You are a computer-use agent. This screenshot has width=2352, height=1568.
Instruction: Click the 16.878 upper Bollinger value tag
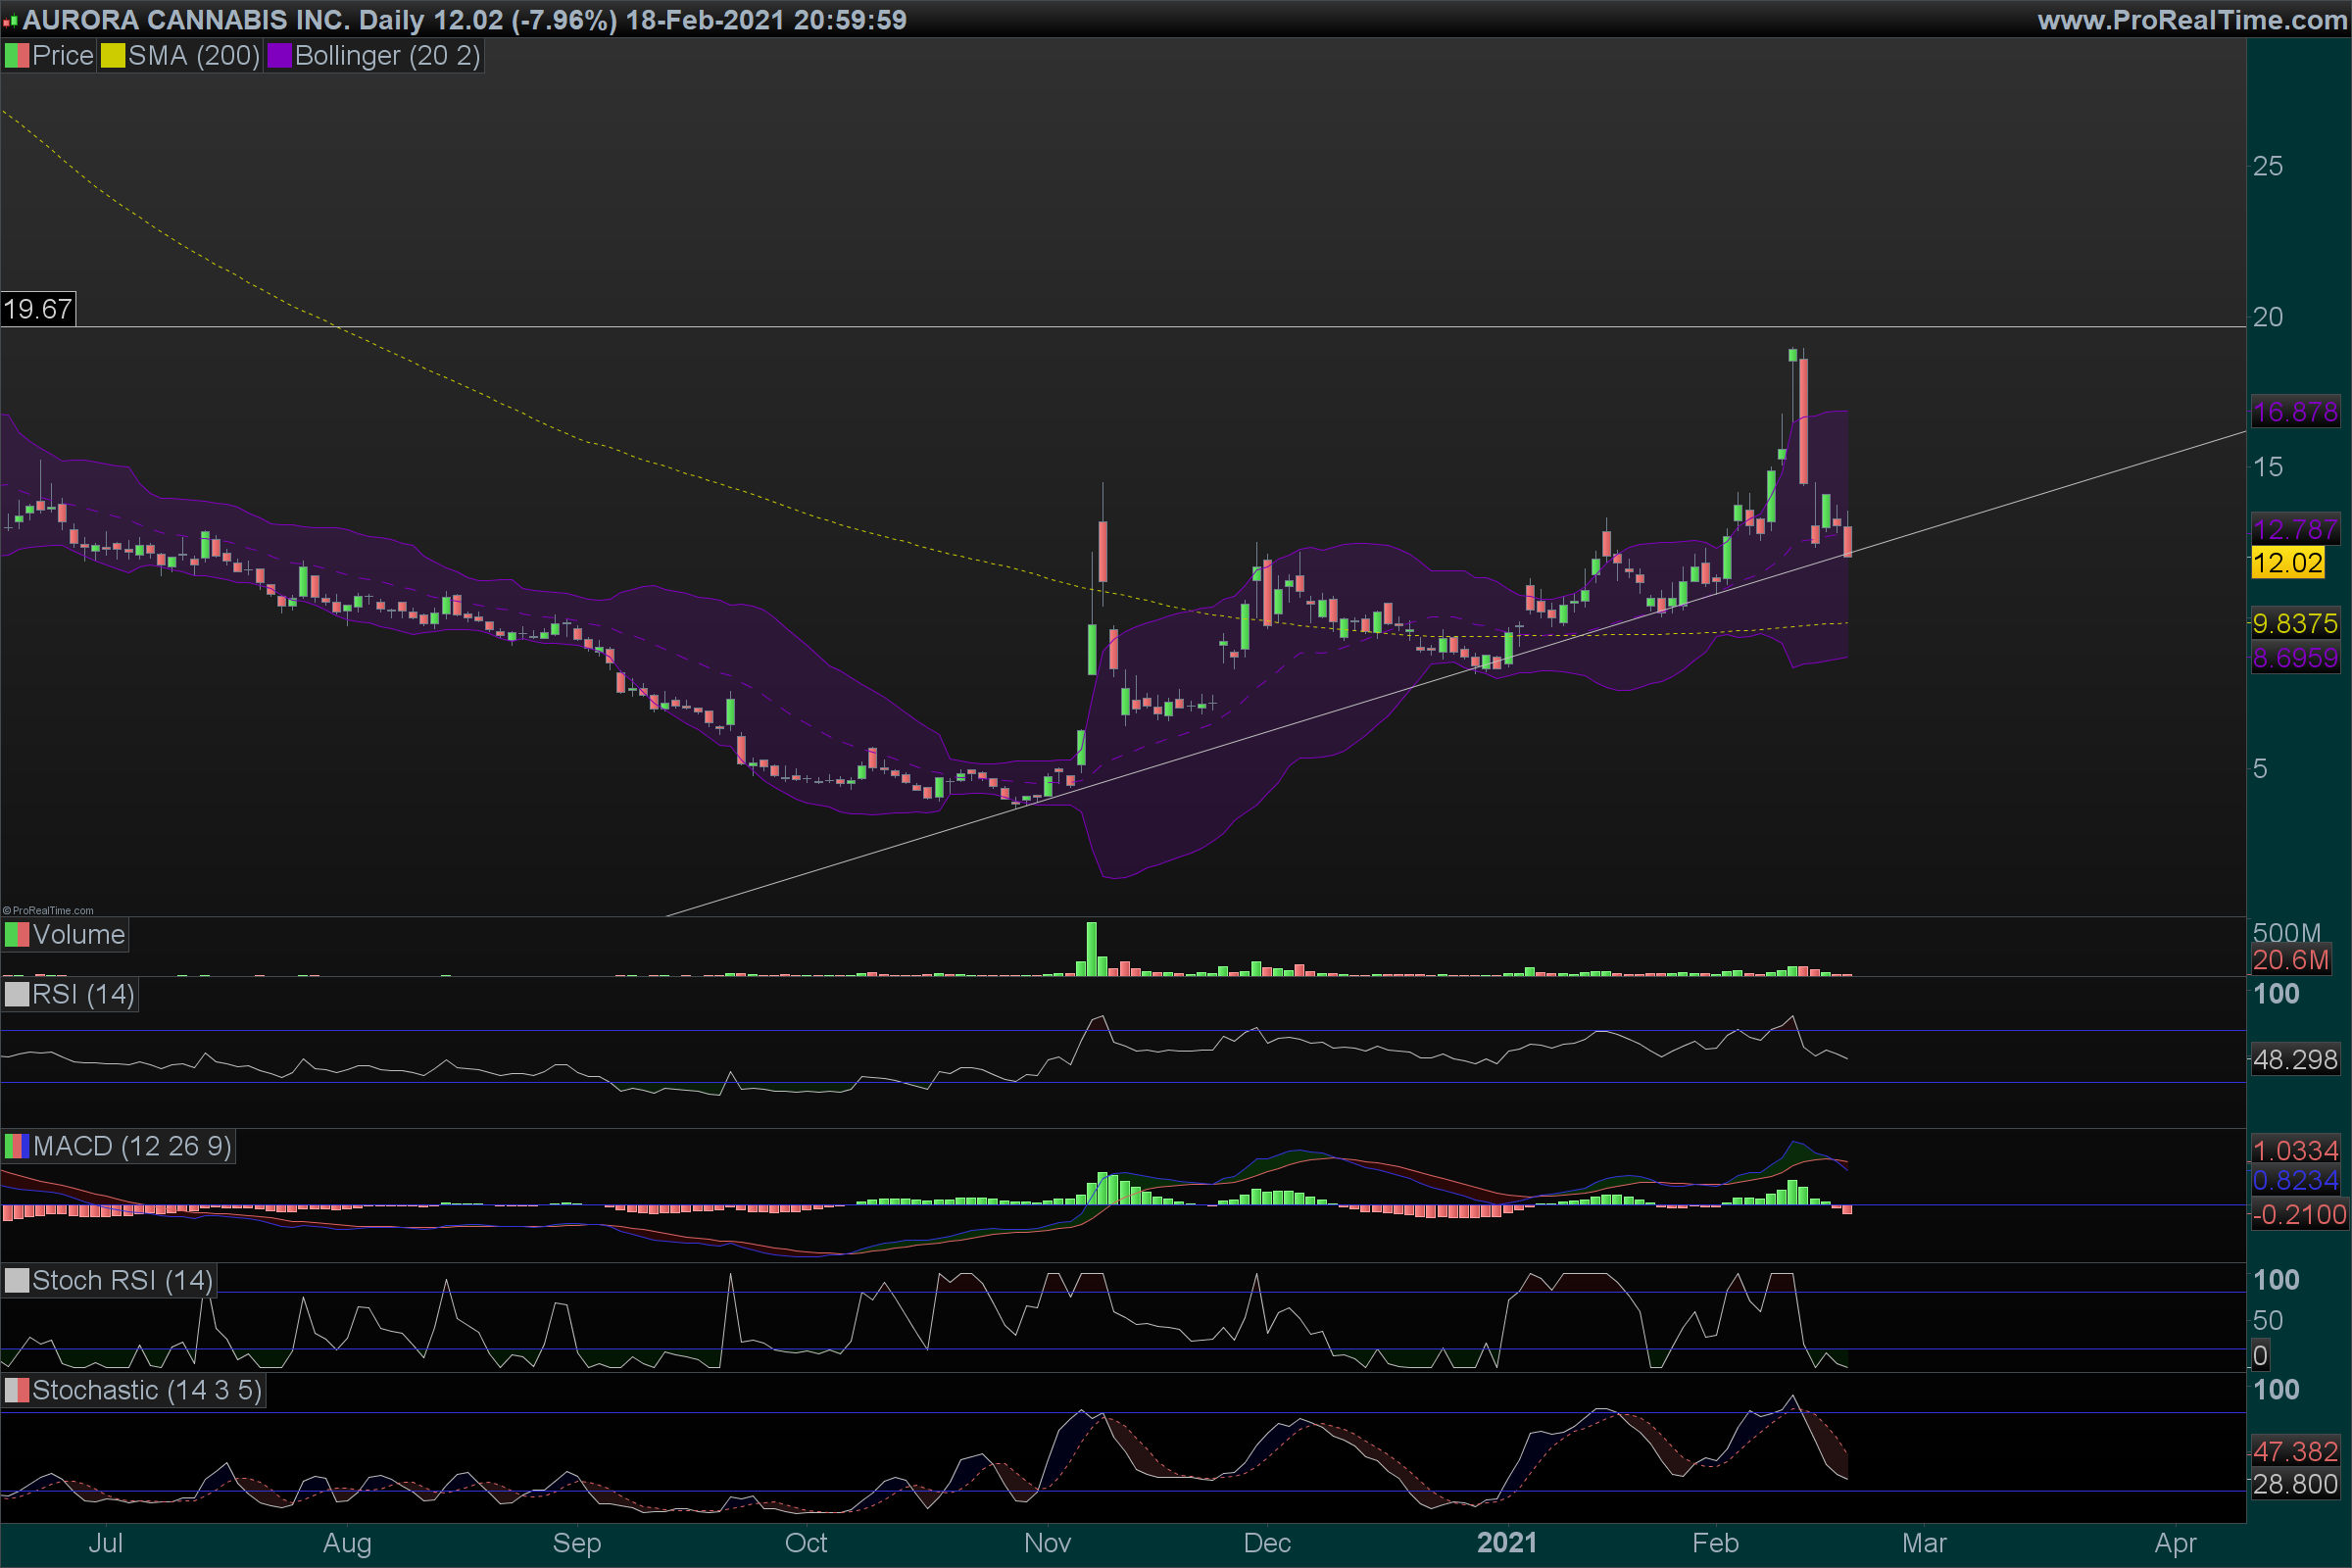coord(2295,412)
